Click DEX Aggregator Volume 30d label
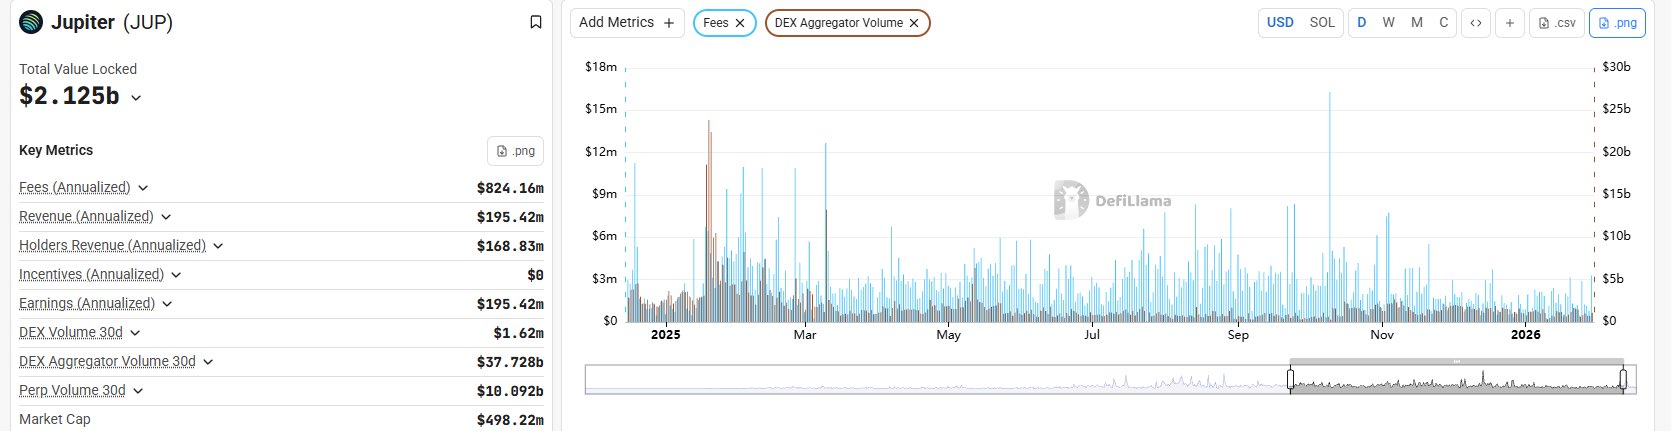 tap(107, 362)
